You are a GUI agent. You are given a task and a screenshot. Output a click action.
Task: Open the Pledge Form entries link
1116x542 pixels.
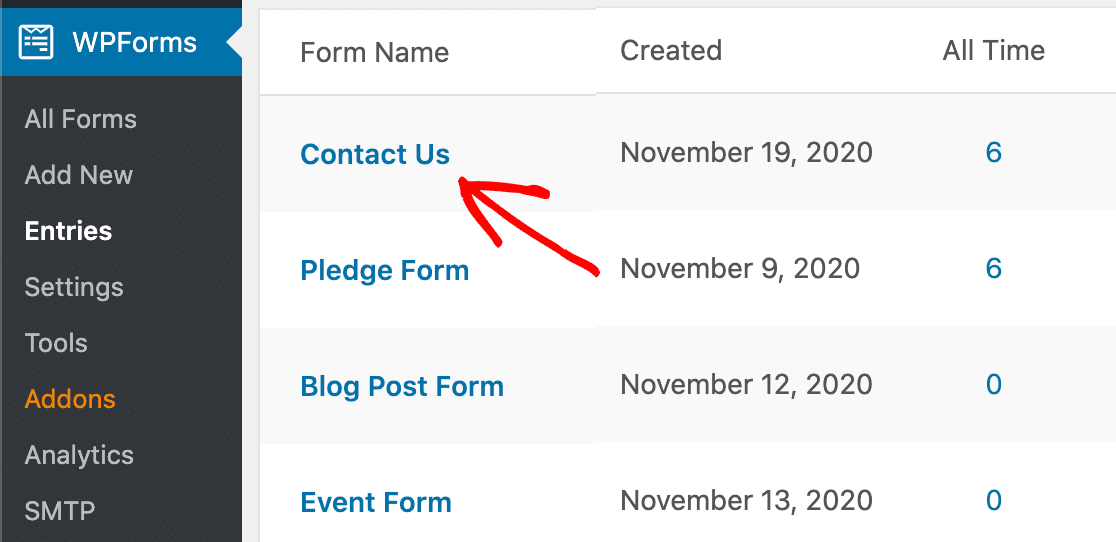pyautogui.click(x=384, y=270)
